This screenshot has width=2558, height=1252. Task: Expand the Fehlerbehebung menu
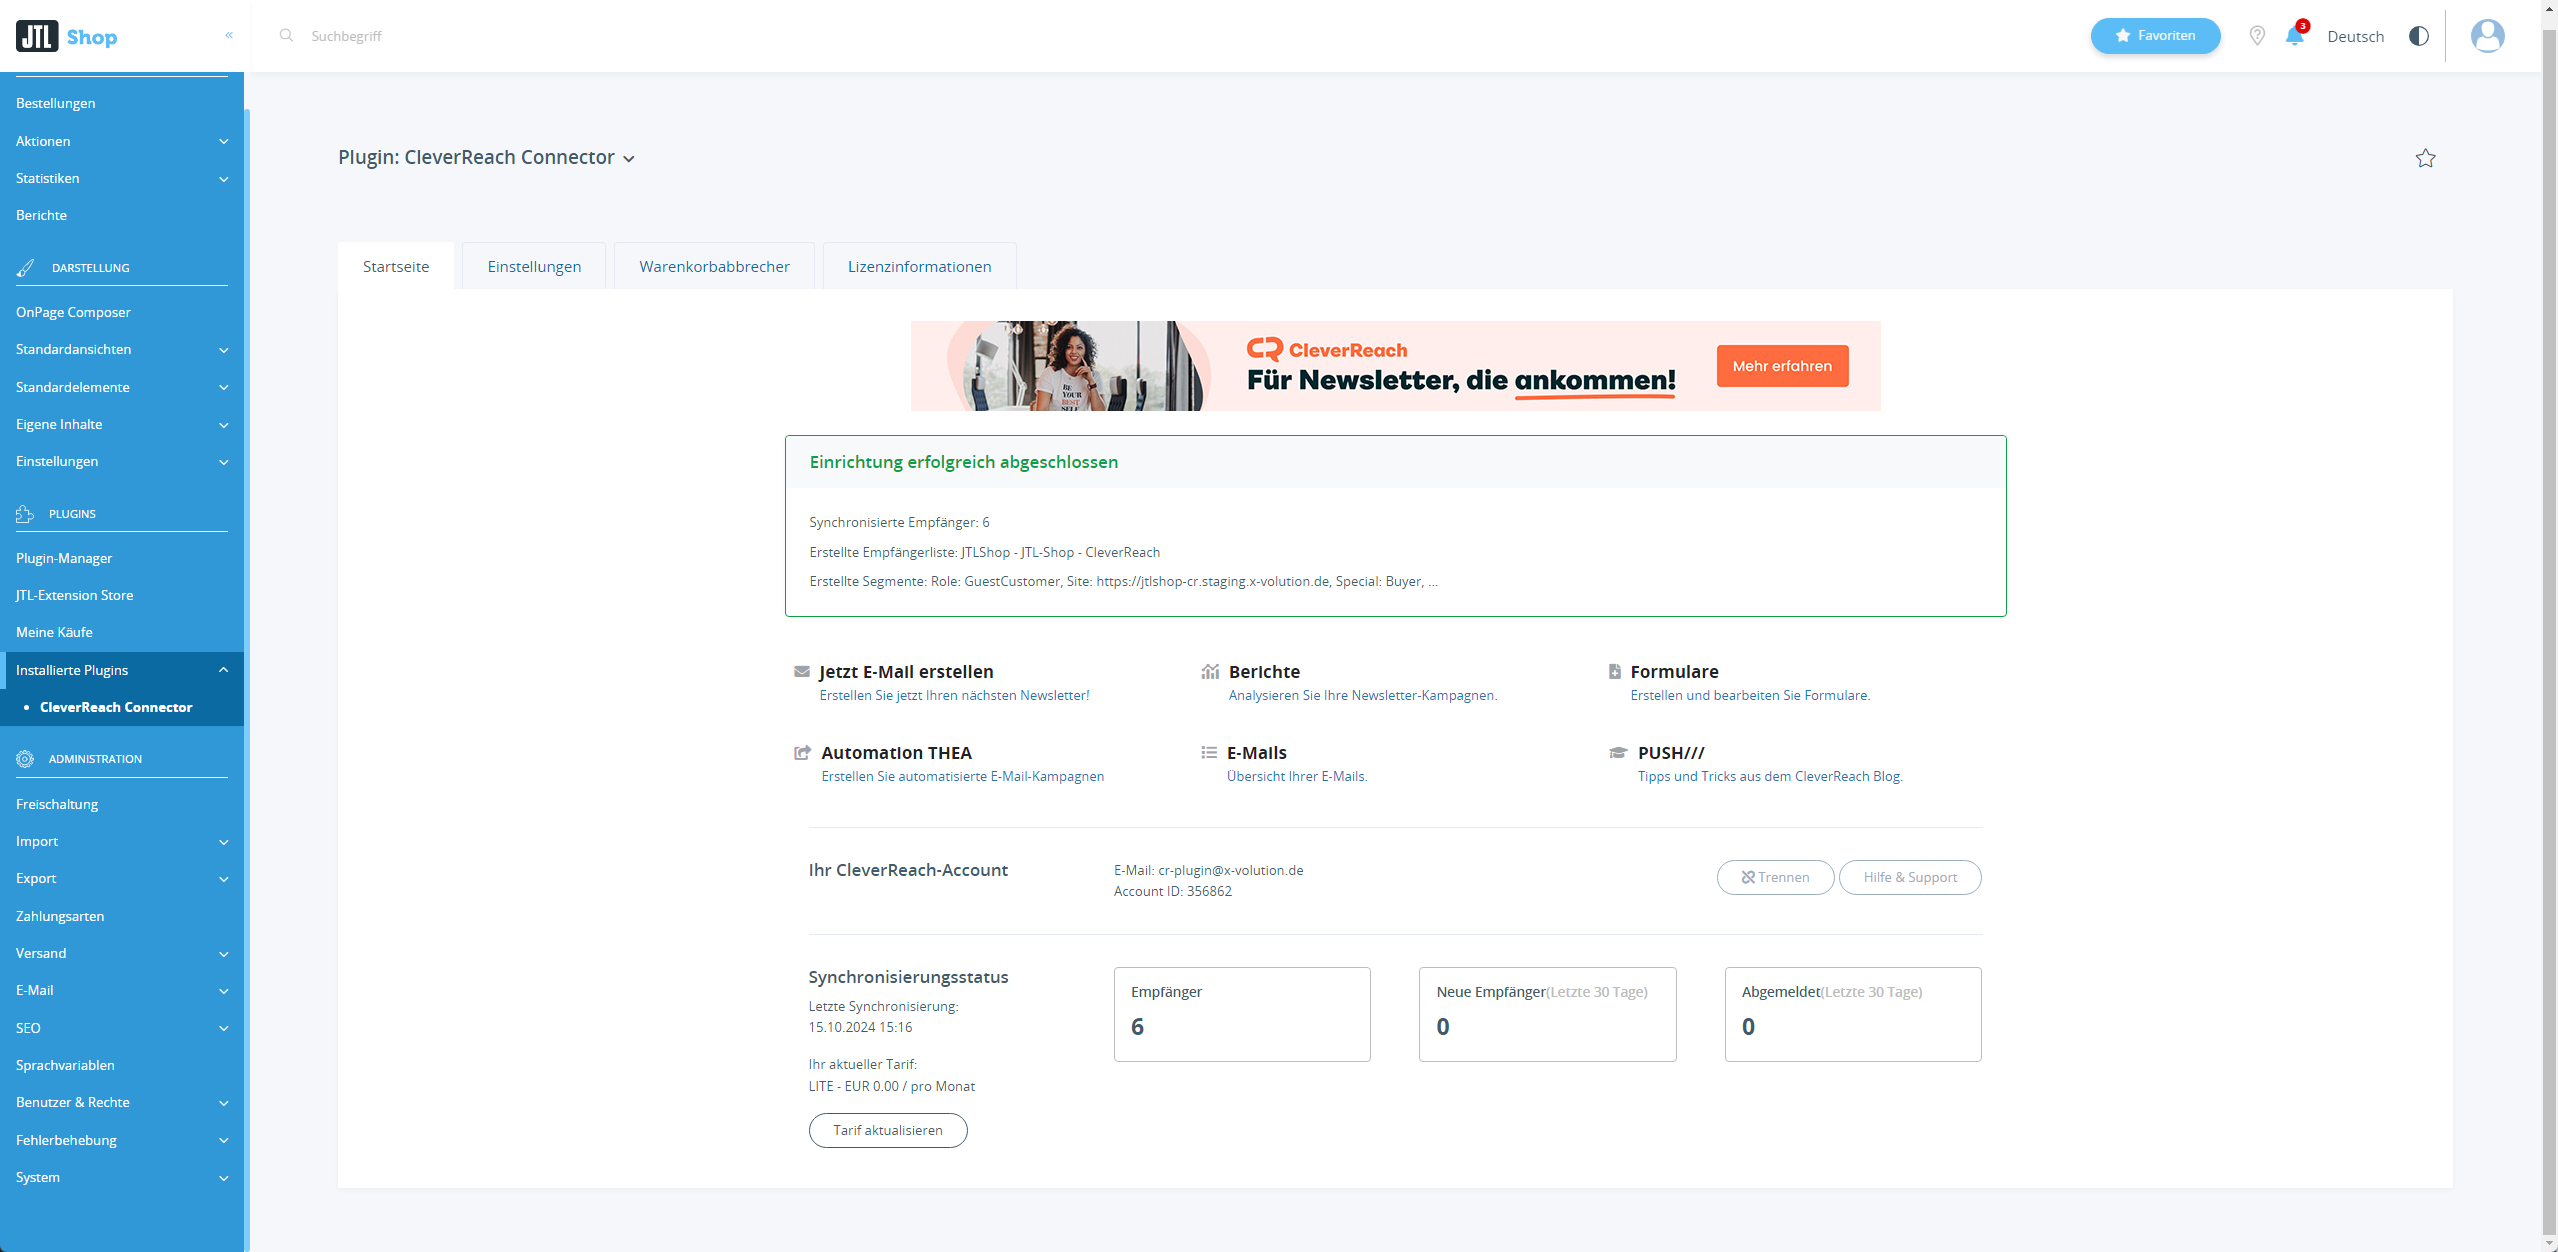tap(122, 1140)
